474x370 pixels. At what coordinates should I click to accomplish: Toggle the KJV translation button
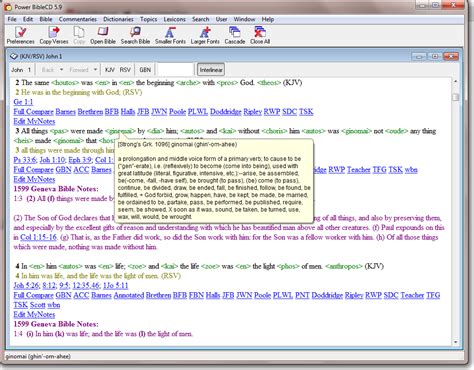110,70
